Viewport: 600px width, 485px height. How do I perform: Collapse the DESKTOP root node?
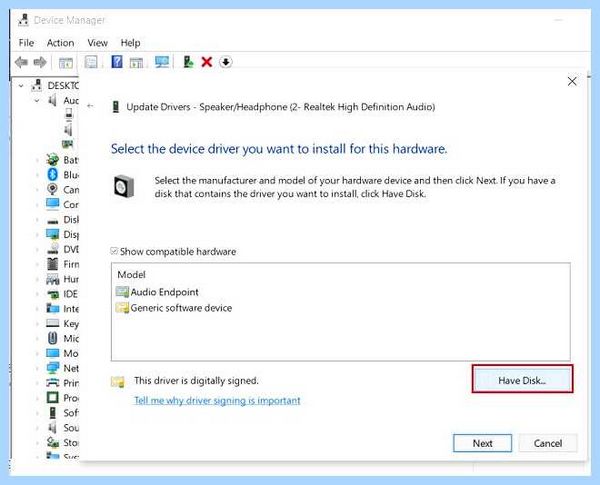click(x=21, y=86)
